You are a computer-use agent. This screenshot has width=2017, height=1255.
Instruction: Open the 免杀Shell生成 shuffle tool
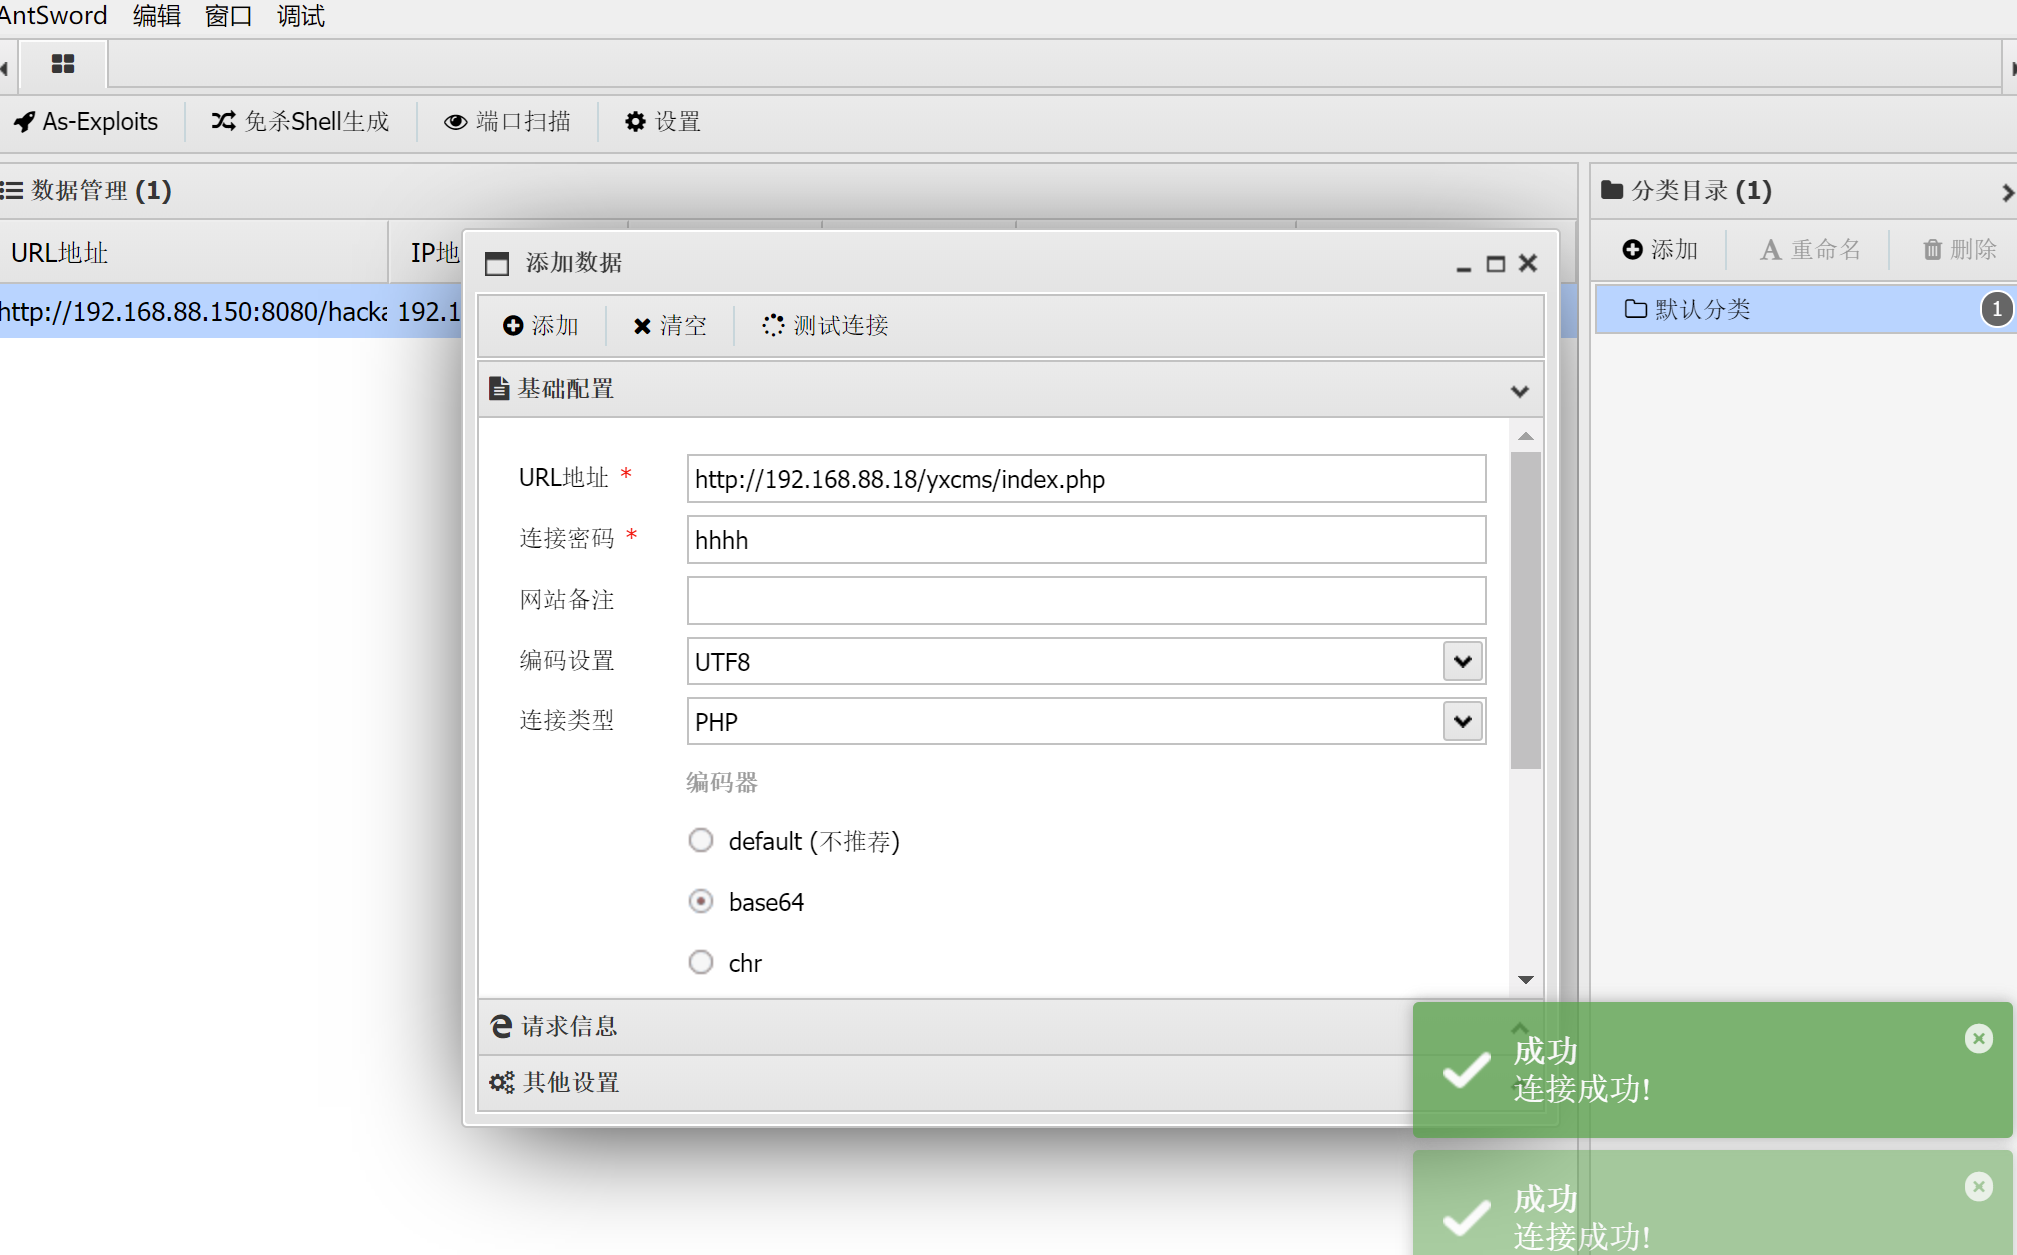click(300, 122)
